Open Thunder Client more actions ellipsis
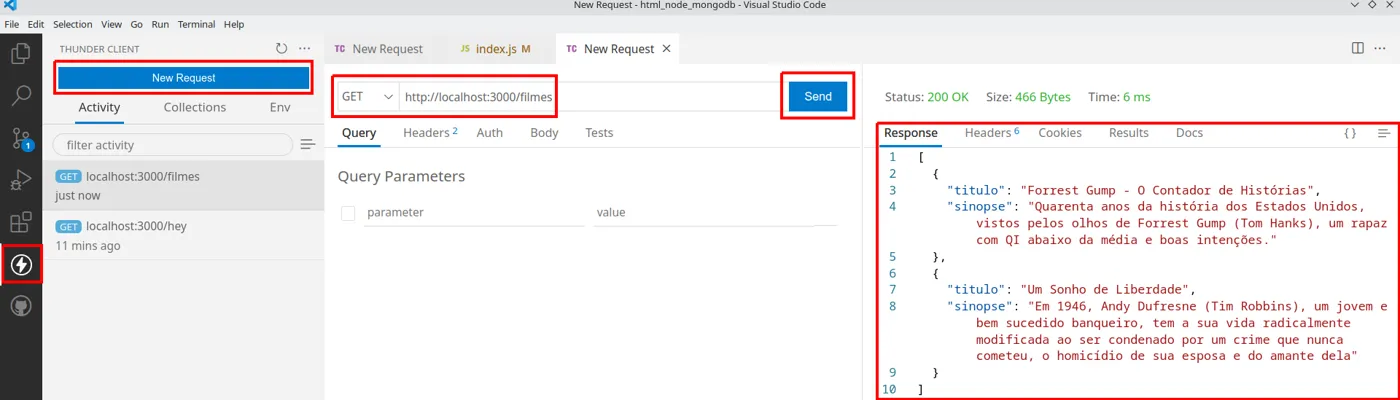The width and height of the screenshot is (1400, 400). tap(305, 48)
